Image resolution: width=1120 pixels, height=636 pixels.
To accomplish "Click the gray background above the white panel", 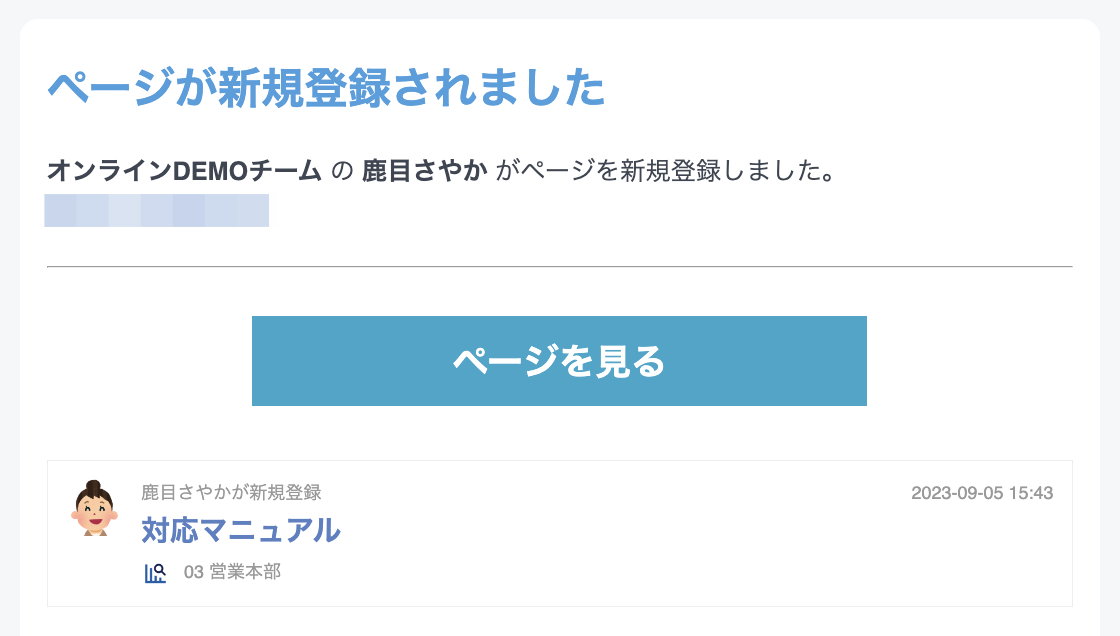I will click(560, 9).
